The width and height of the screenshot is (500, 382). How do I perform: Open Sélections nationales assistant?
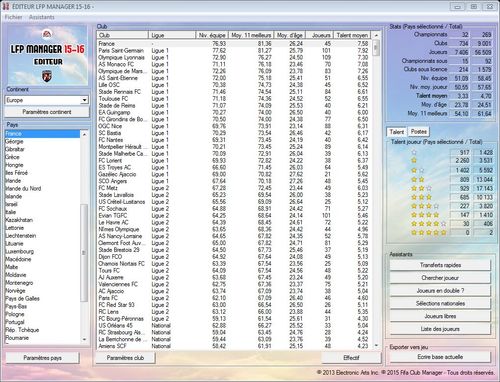[440, 303]
